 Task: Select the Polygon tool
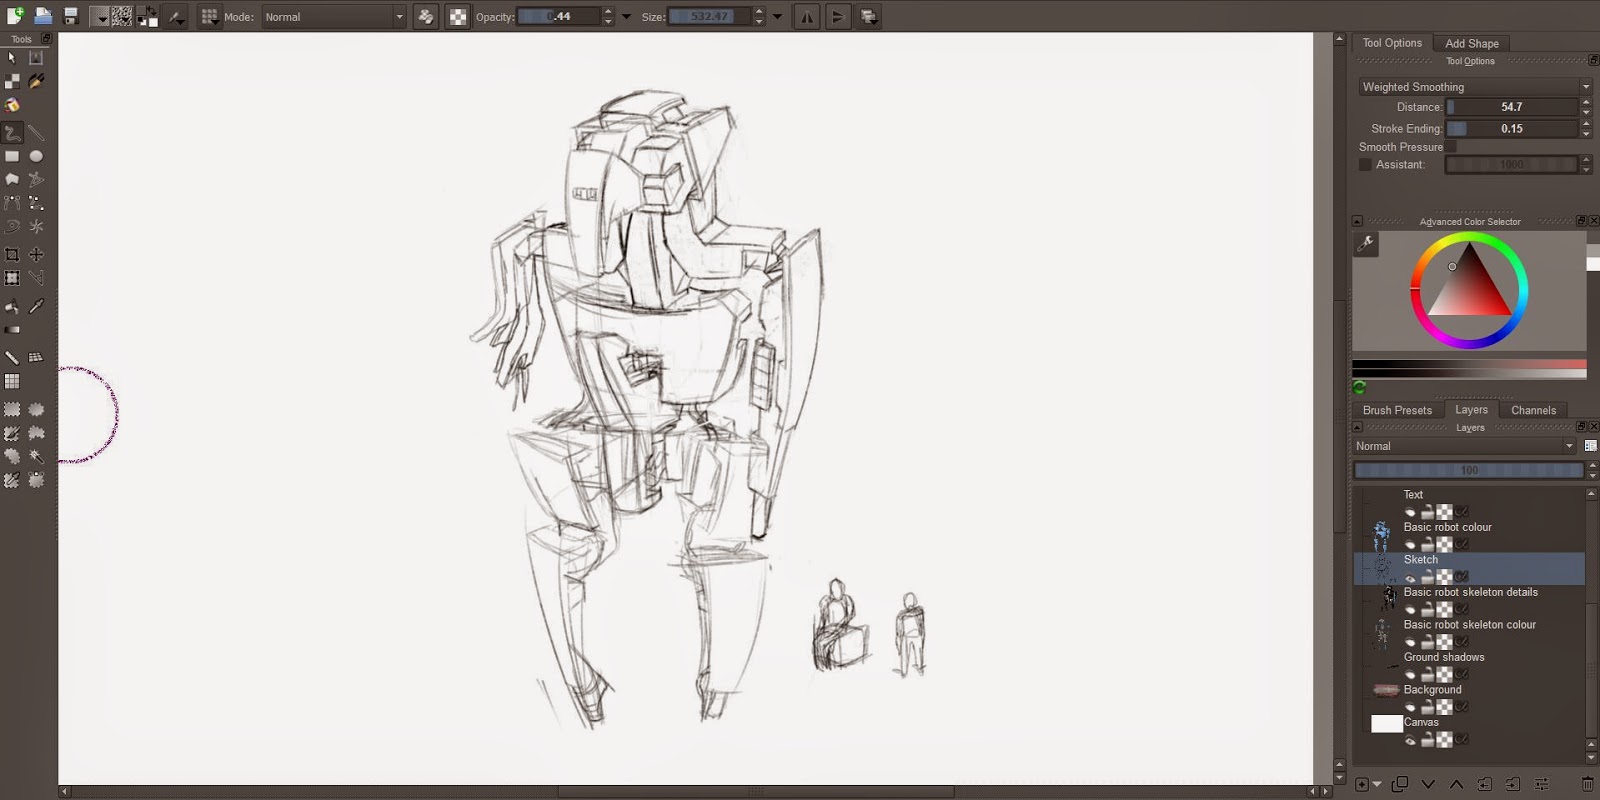click(12, 179)
